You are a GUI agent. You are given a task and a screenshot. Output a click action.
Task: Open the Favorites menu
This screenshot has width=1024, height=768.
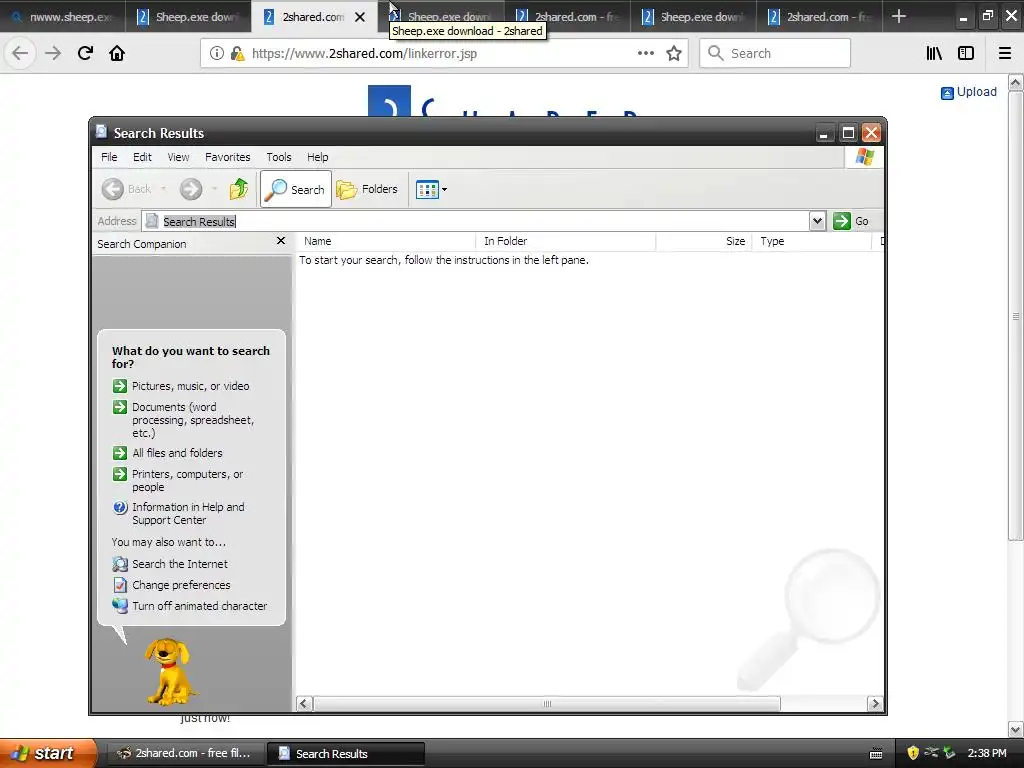227,157
